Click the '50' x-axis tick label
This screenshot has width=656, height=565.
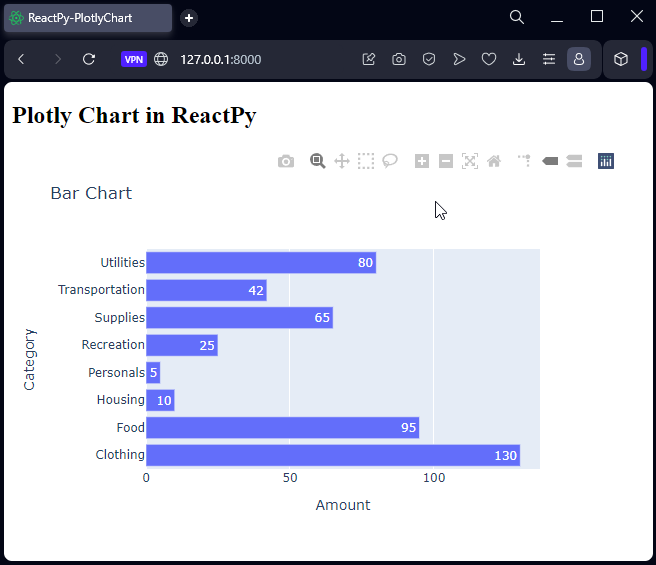pos(290,478)
